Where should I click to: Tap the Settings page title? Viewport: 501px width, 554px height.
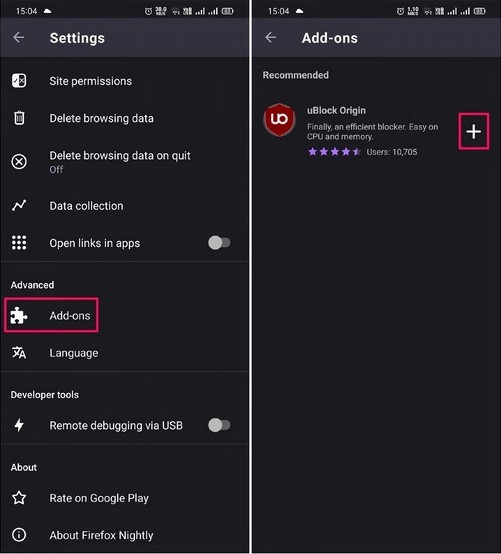tap(77, 38)
